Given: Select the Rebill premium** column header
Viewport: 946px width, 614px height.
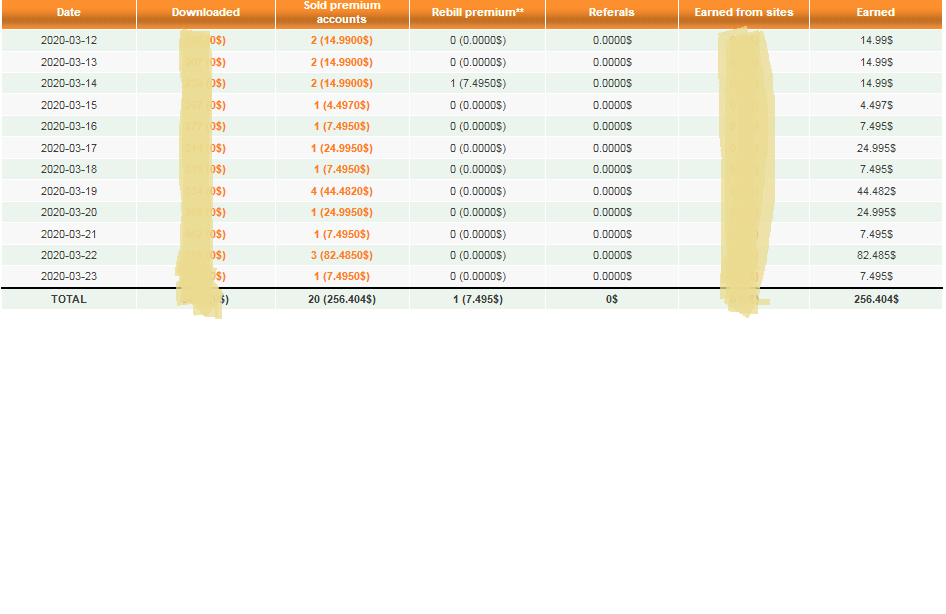Looking at the screenshot, I should (477, 13).
